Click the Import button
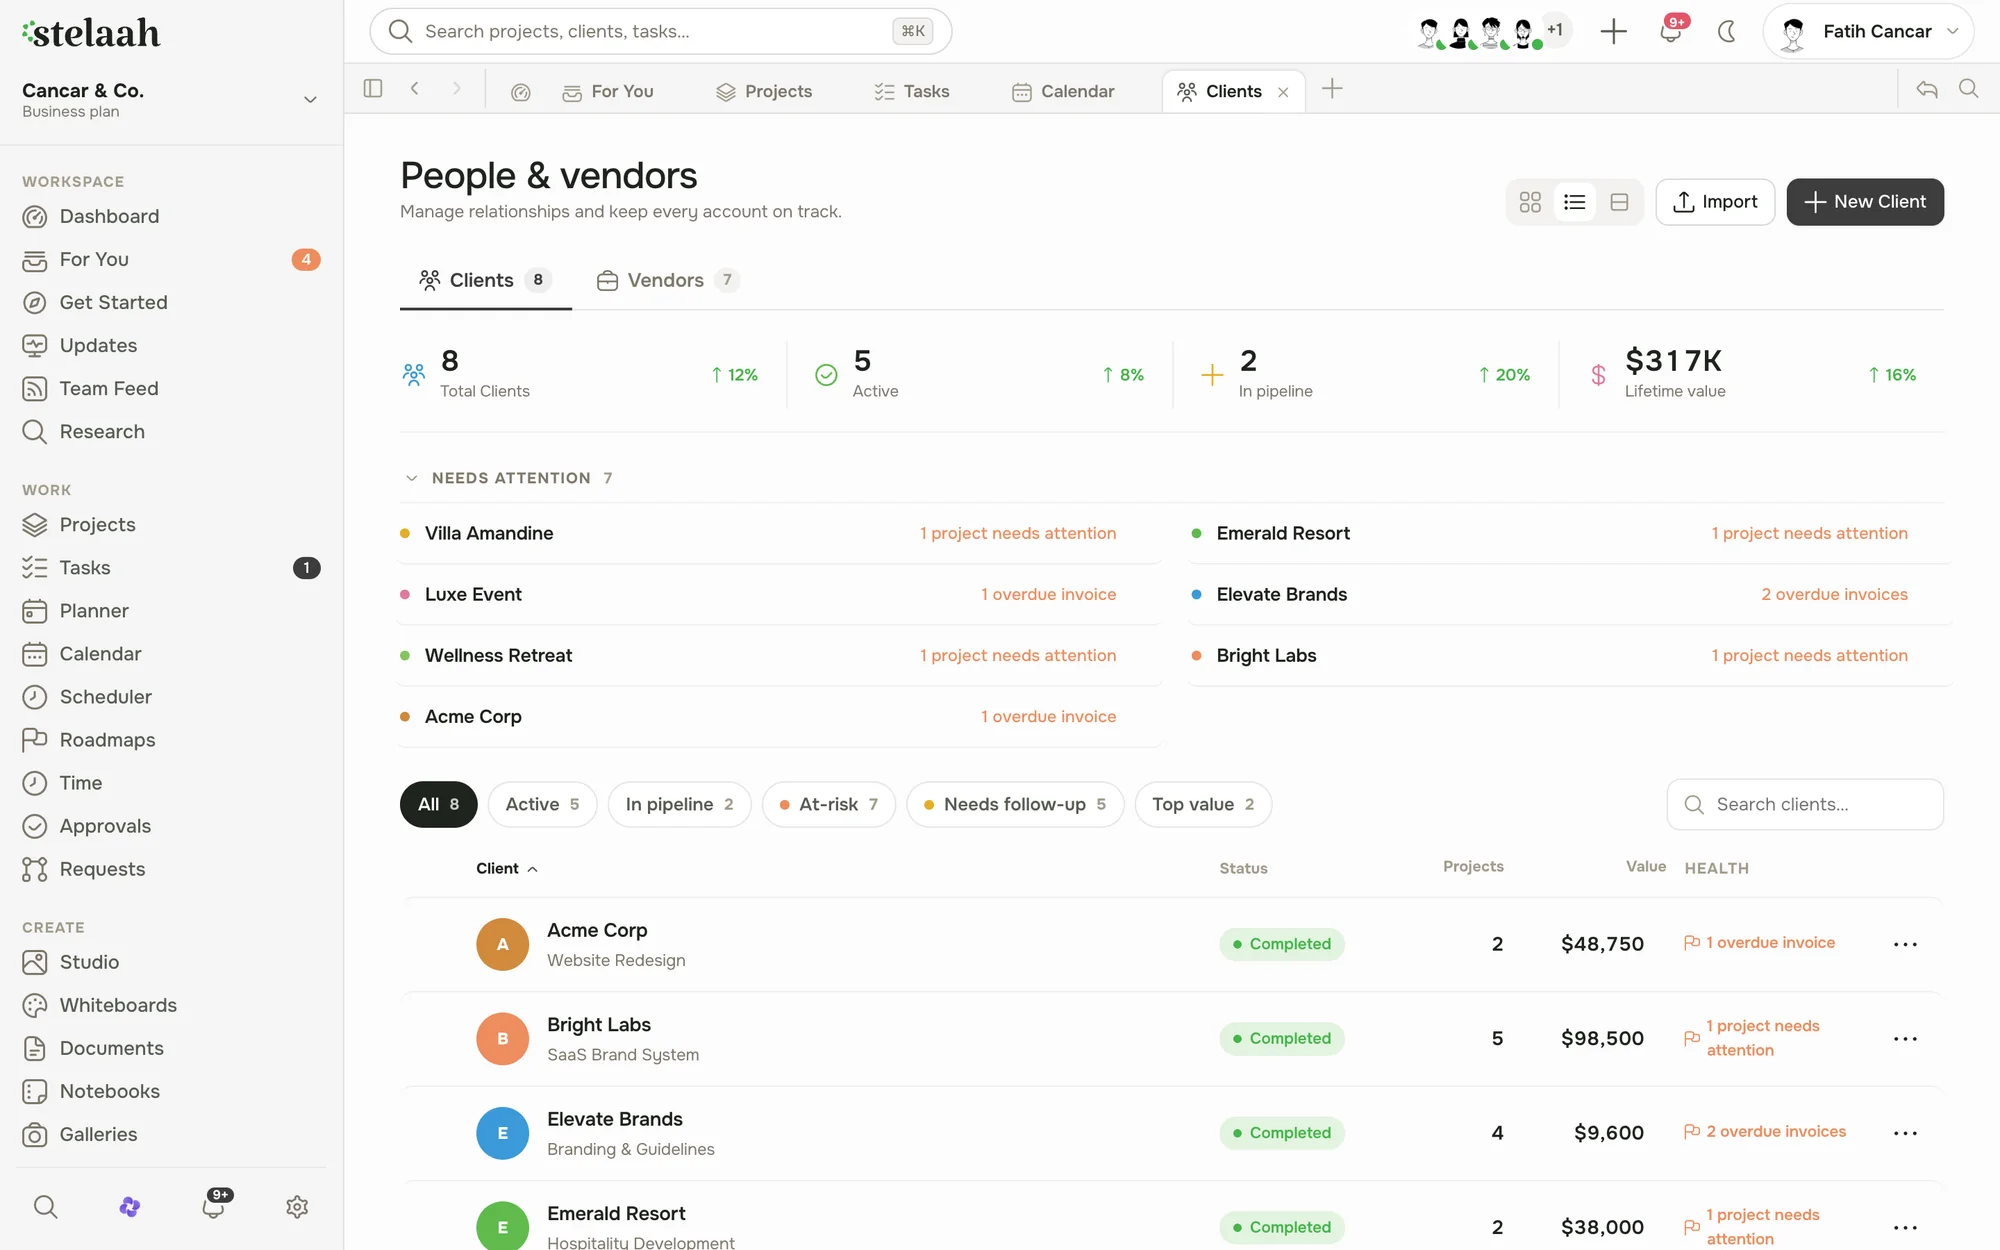This screenshot has width=2000, height=1250. 1715,202
